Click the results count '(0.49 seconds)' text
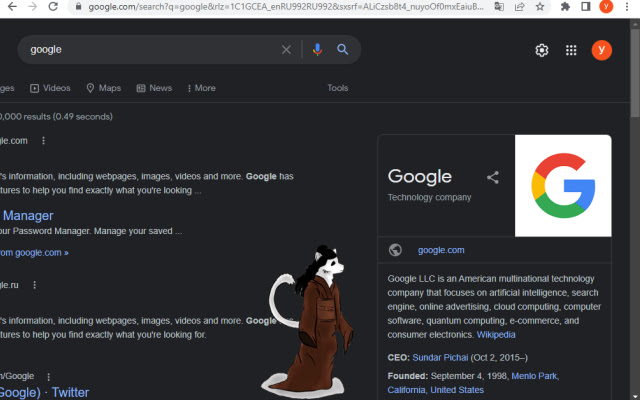The width and height of the screenshot is (640, 400). click(83, 117)
